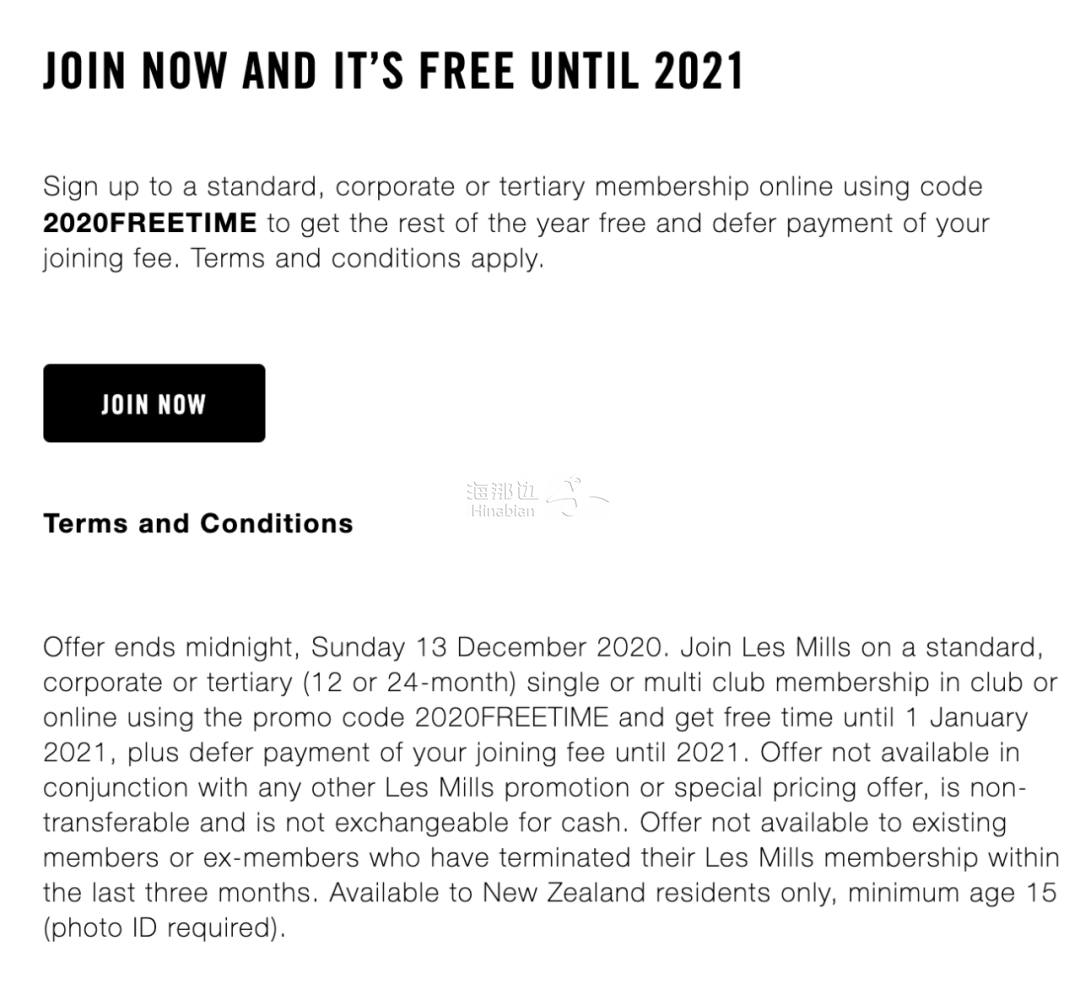Click the 'minimum age 15' text
This screenshot has width=1080, height=995.
coord(953,893)
